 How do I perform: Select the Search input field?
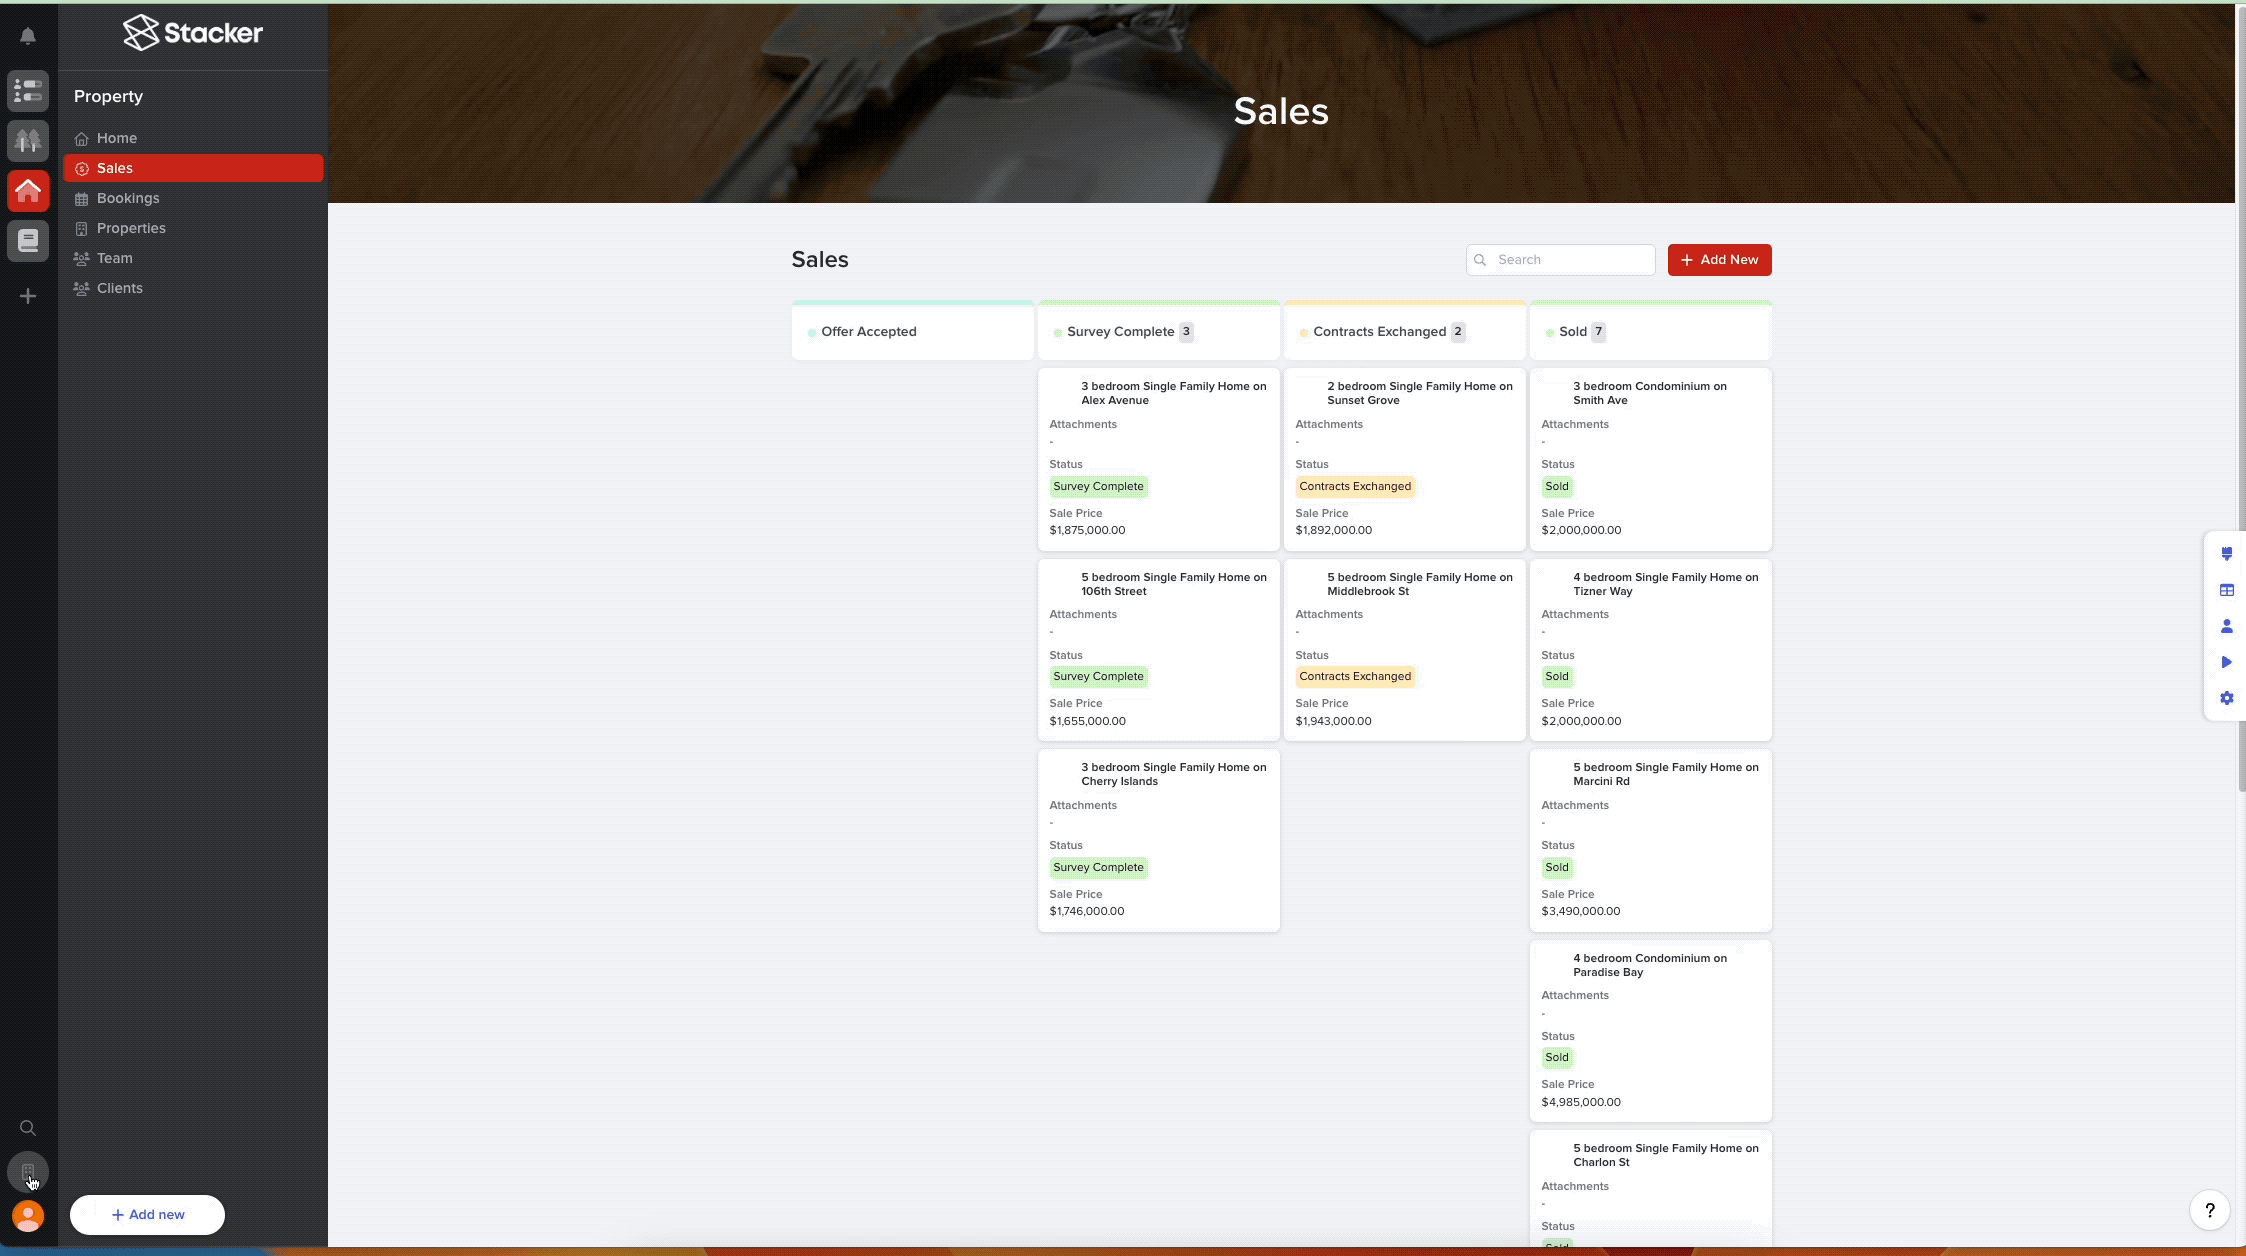pyautogui.click(x=1560, y=259)
